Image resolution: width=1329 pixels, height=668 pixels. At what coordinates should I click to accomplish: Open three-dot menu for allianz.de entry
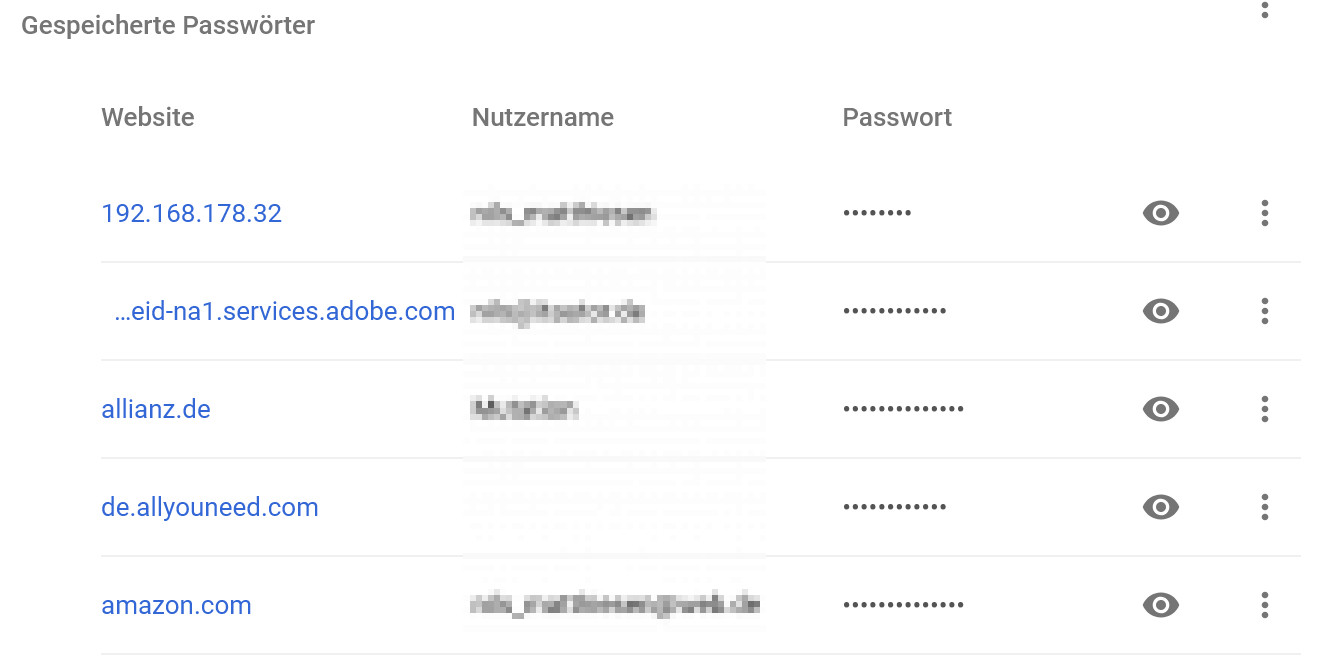[x=1265, y=409]
